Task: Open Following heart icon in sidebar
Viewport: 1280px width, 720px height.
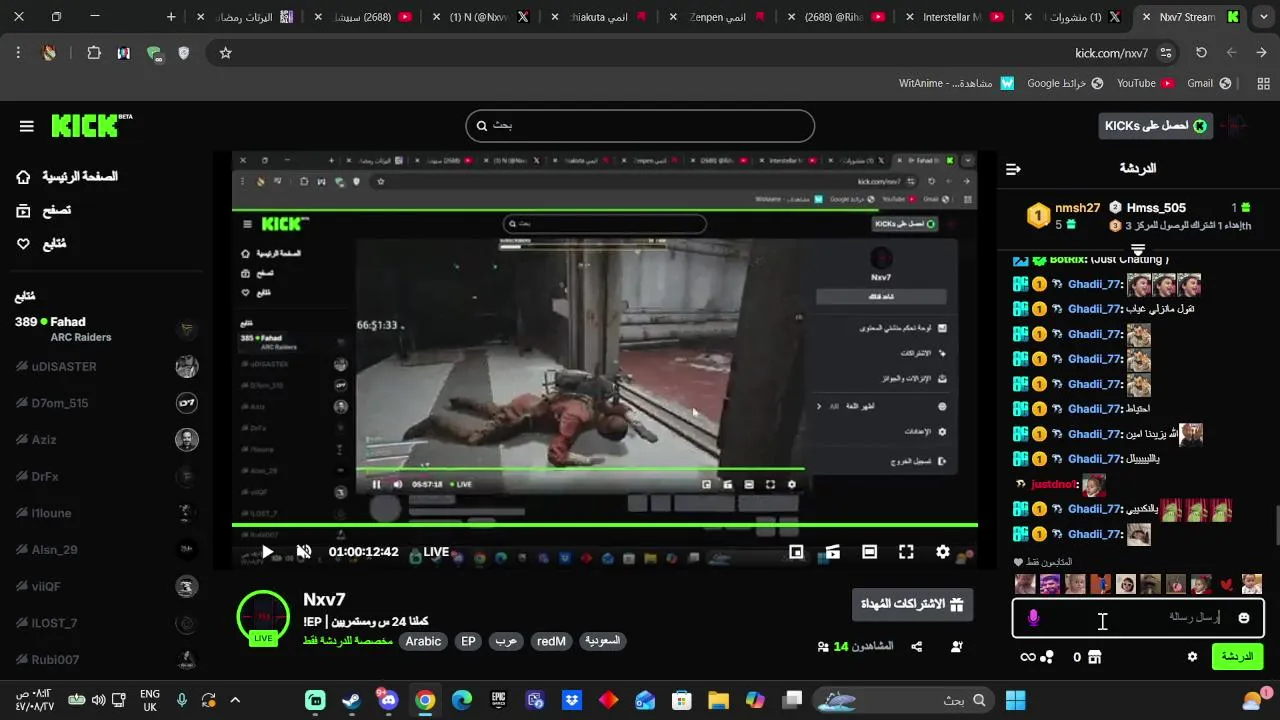Action: coord(23,243)
